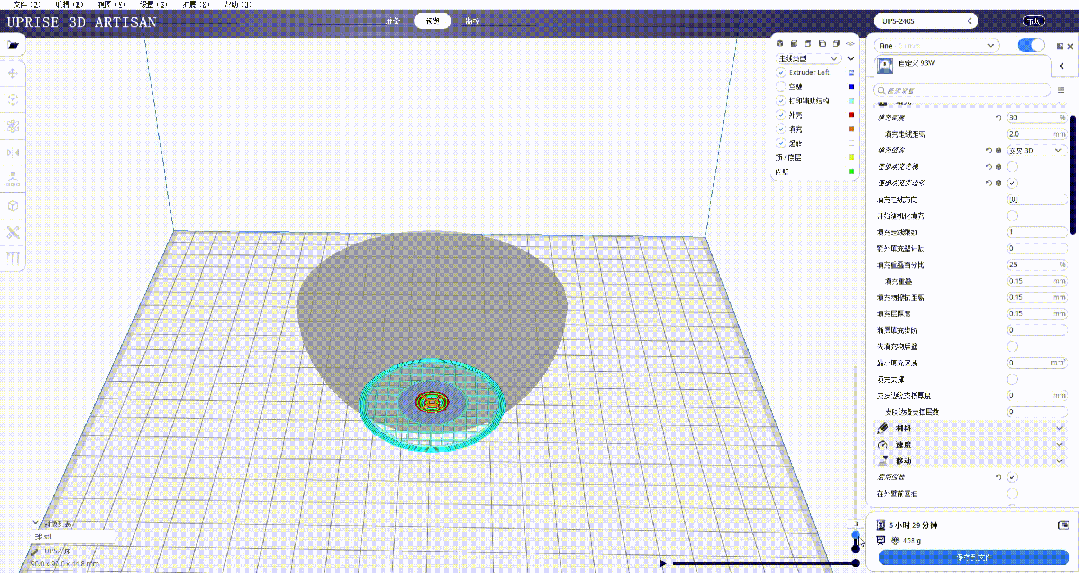
Task: Switch to the Preview stage tab
Action: click(x=432, y=20)
